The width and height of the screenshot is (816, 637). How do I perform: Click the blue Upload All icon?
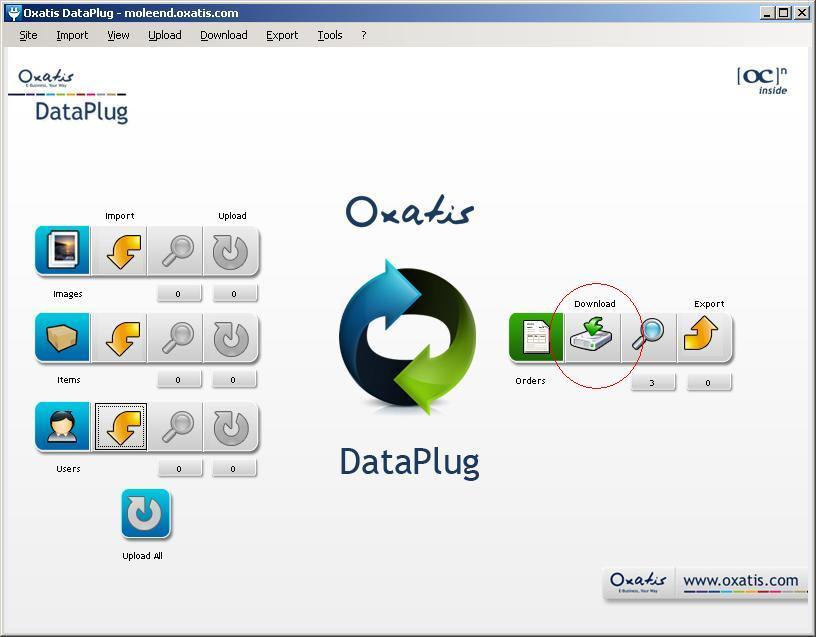(146, 513)
